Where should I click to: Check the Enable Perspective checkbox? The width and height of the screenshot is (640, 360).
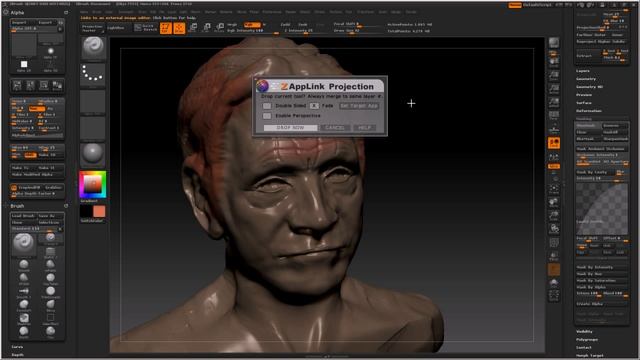tap(267, 116)
